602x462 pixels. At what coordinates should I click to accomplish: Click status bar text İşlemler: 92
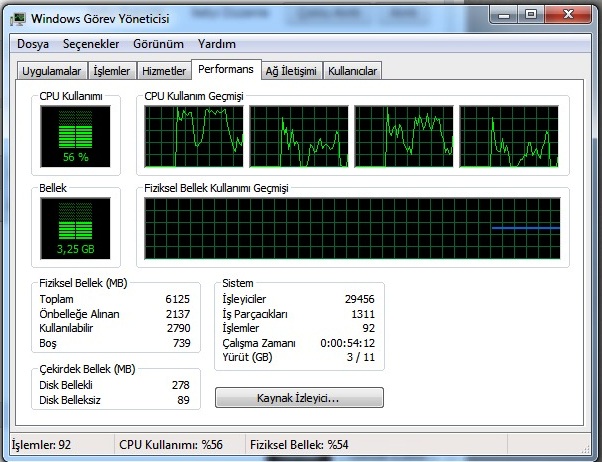point(41,445)
